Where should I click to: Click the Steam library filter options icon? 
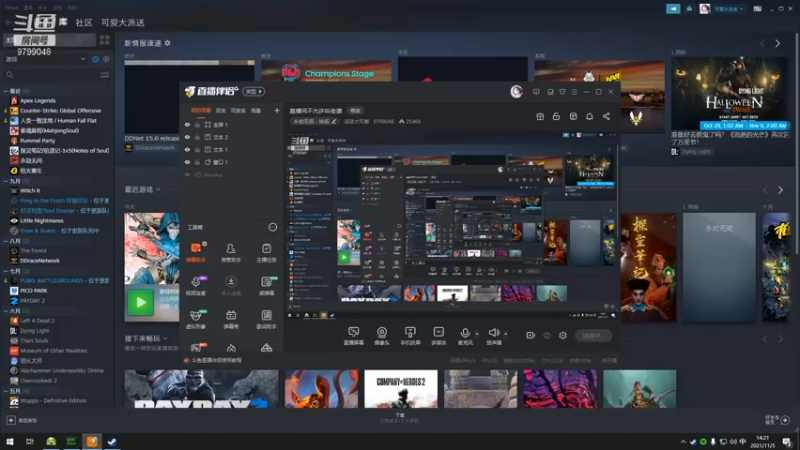105,75
